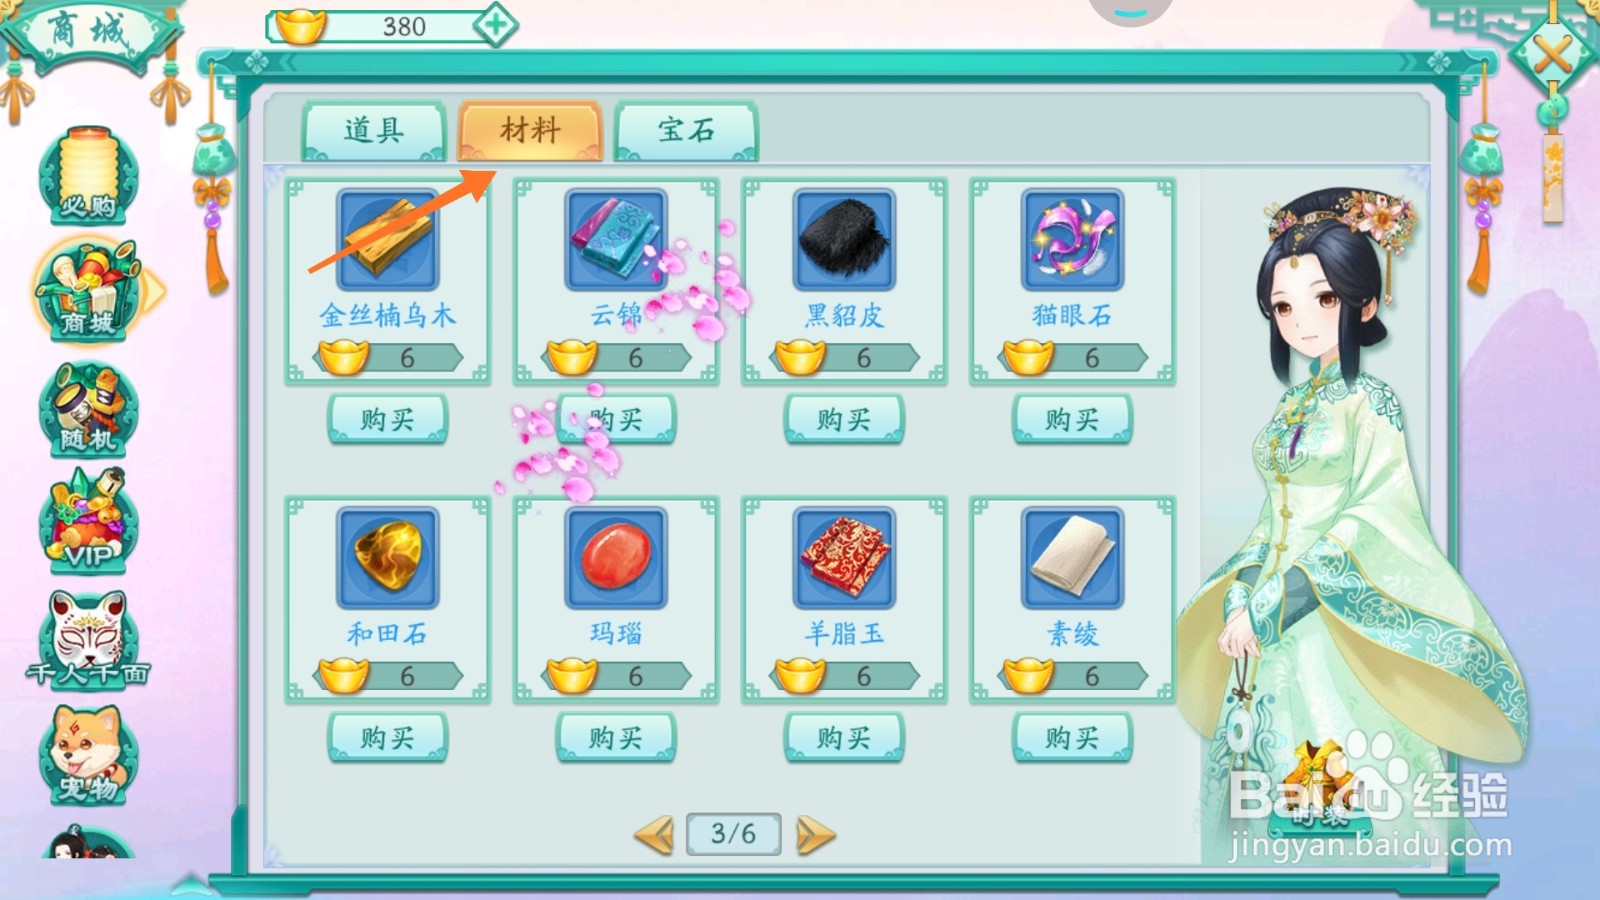Buy 素绫 with its 购买 button
Image resolution: width=1600 pixels, height=900 pixels.
1072,738
